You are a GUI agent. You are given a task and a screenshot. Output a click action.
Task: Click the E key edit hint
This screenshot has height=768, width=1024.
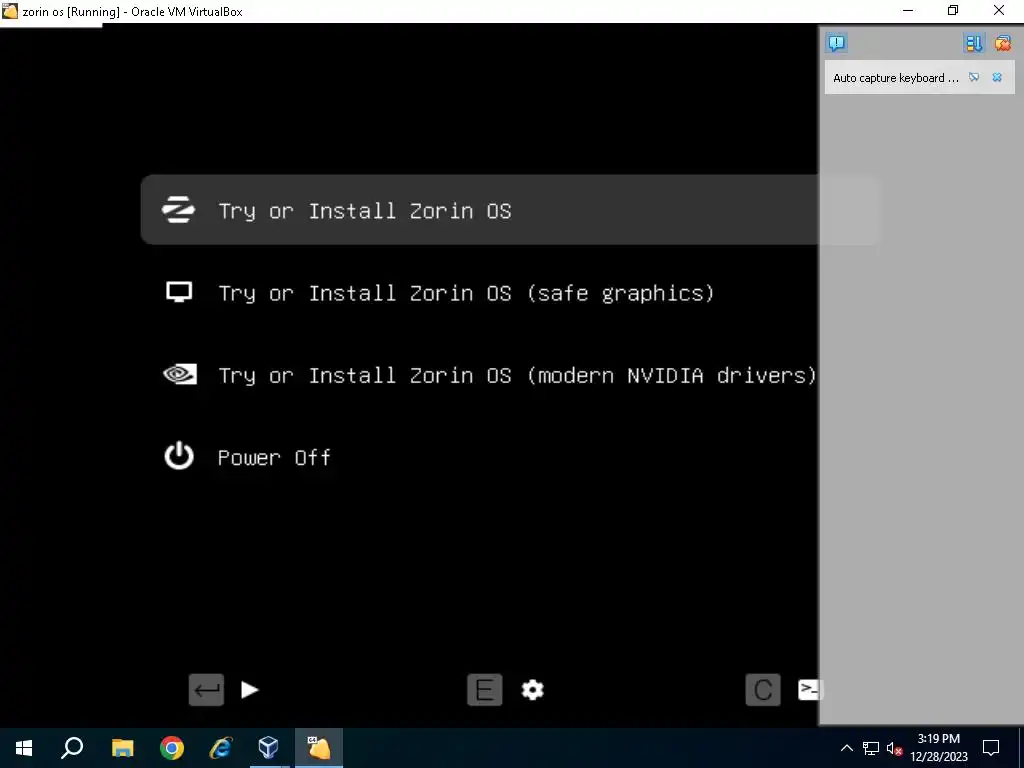pyautogui.click(x=485, y=690)
